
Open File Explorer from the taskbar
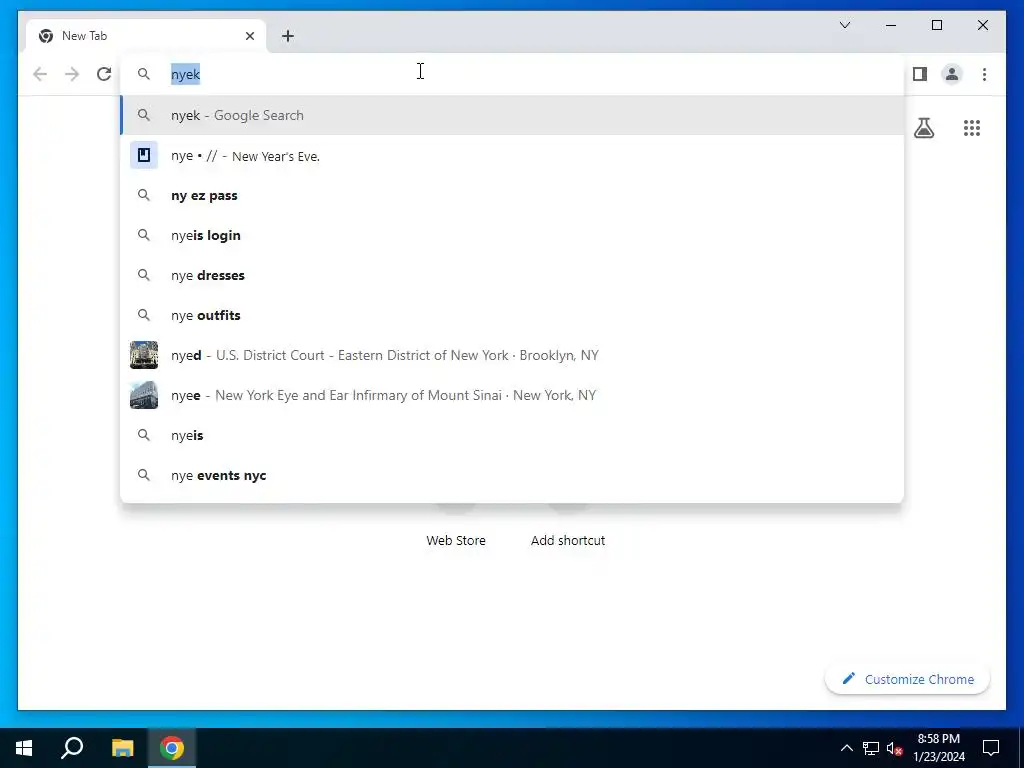(122, 748)
